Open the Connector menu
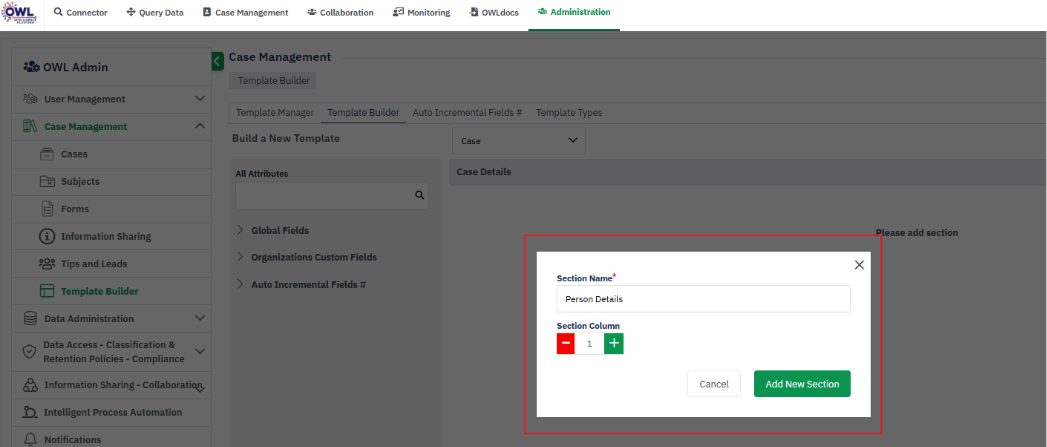Viewport: 1047px width, 447px height. tap(80, 12)
